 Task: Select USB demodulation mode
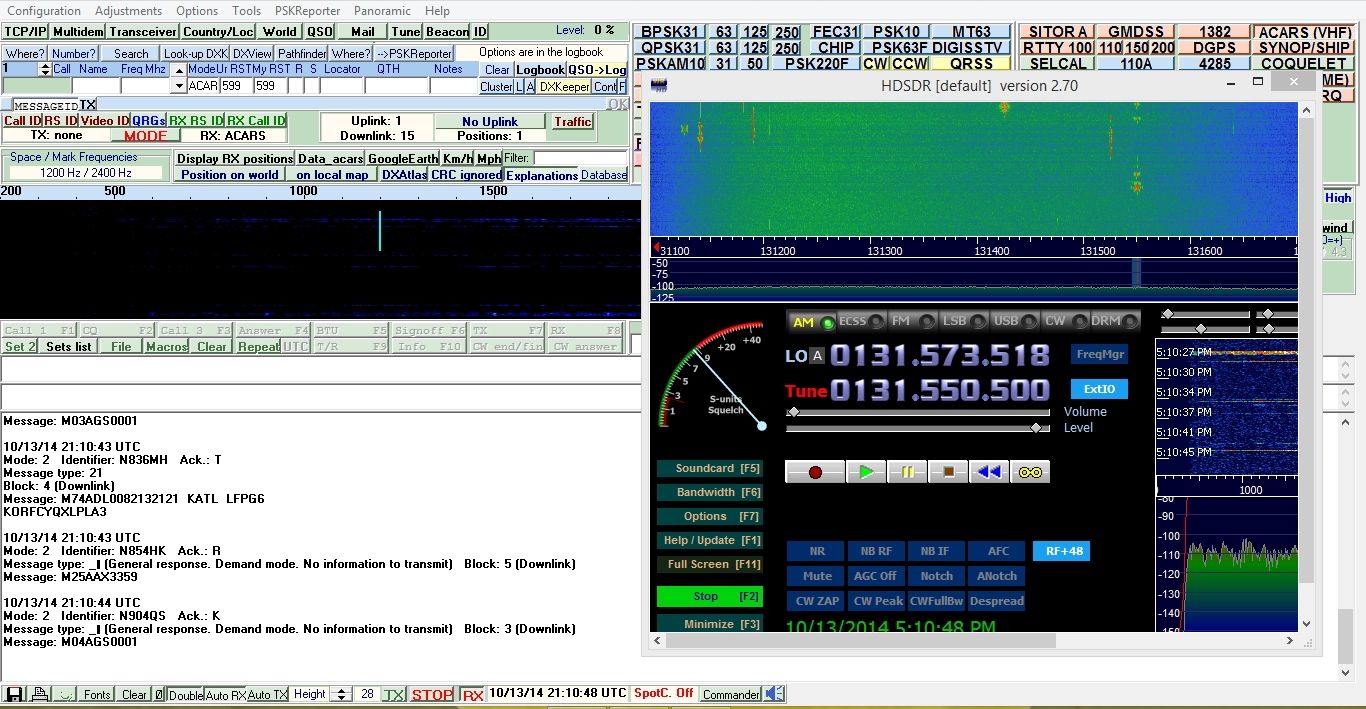(1014, 322)
